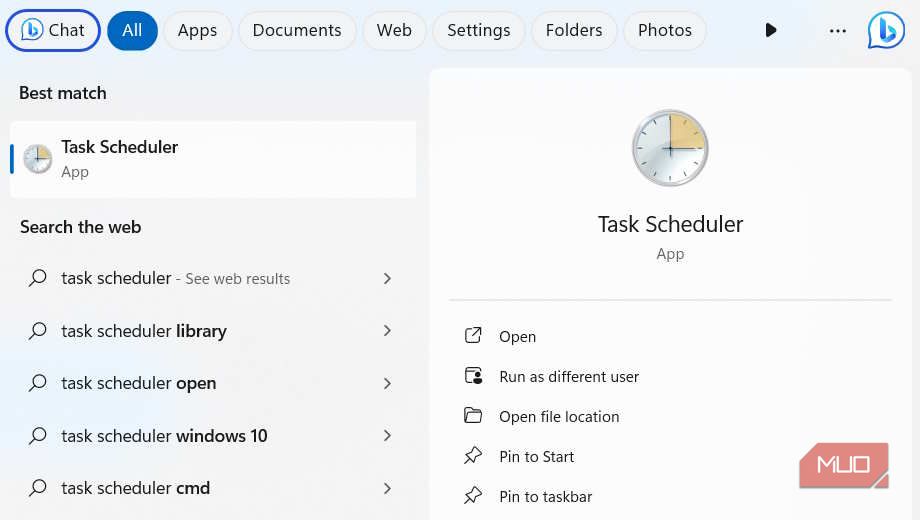Click the Pin to taskbar pin icon

tap(473, 496)
